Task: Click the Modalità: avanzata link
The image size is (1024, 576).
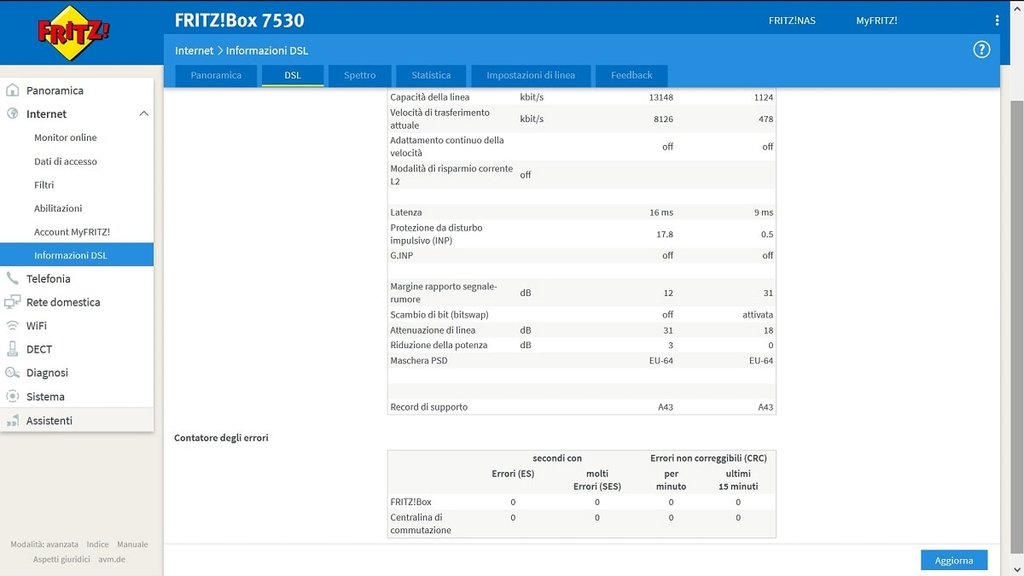Action: pos(44,544)
